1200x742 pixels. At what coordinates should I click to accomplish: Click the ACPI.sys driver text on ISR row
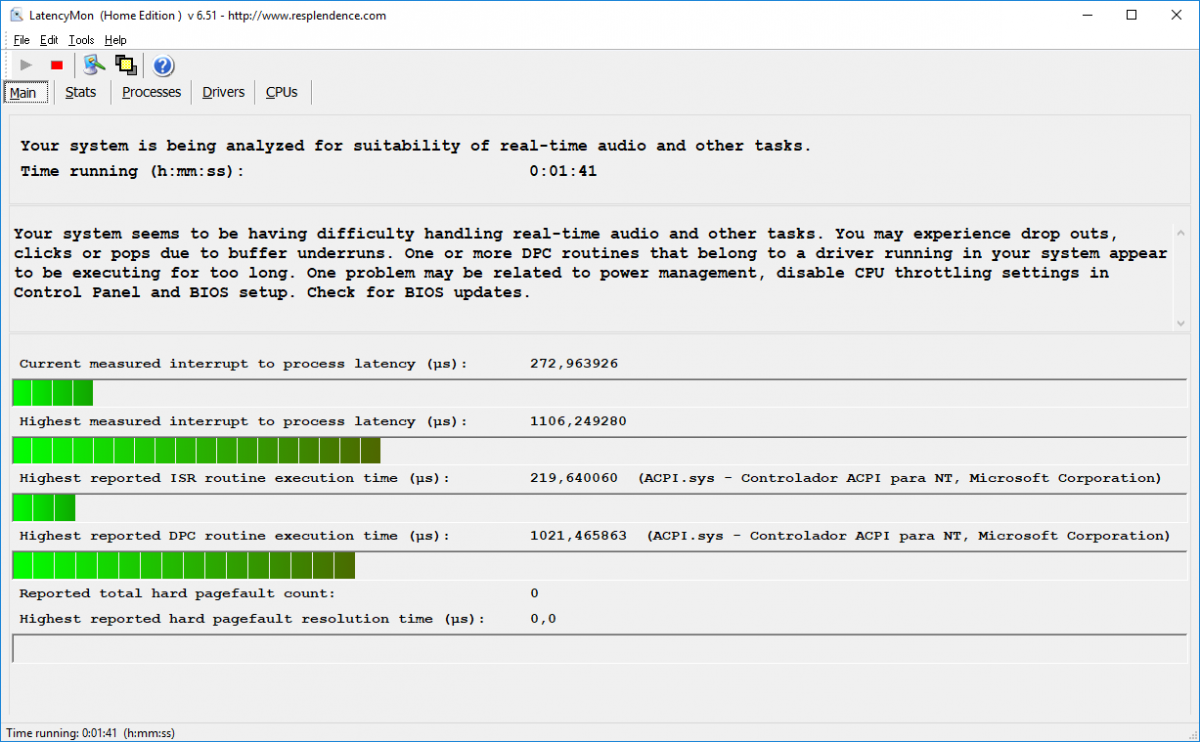[900, 478]
